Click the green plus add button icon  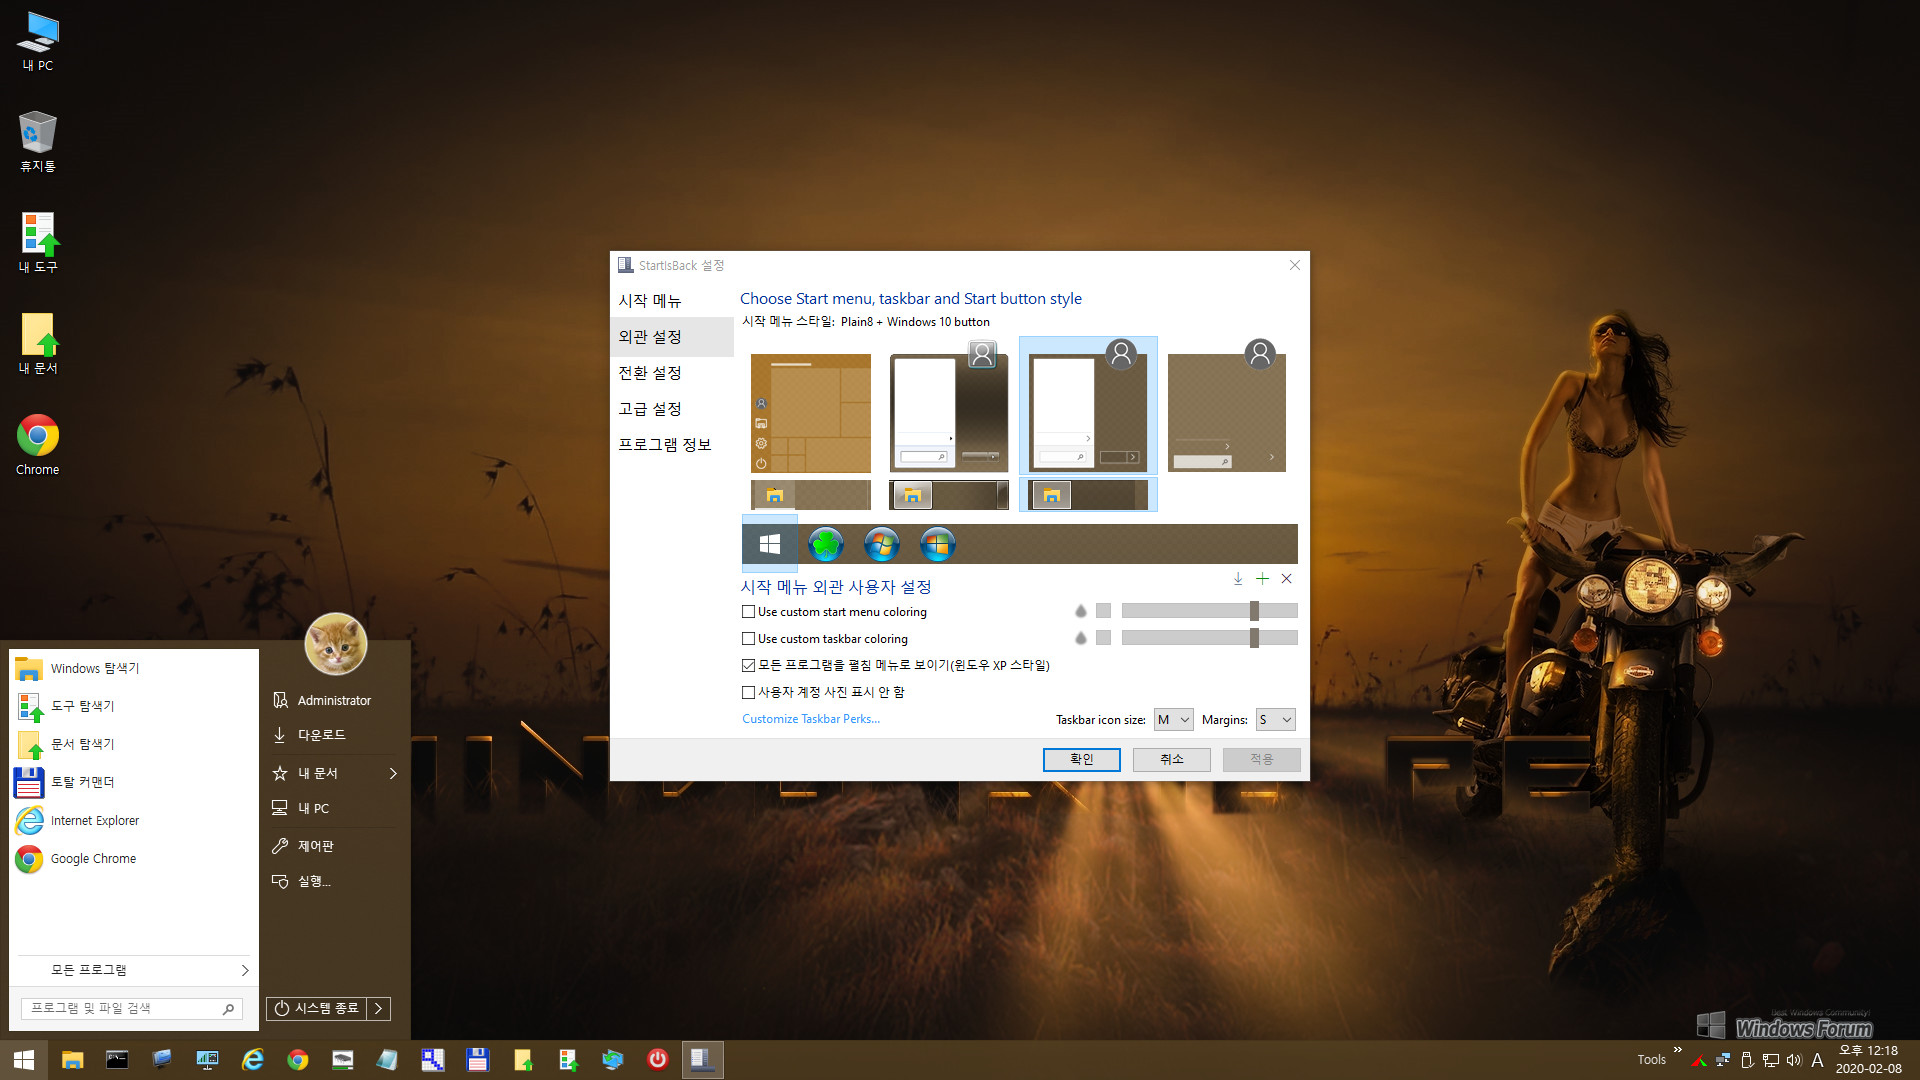tap(1262, 579)
